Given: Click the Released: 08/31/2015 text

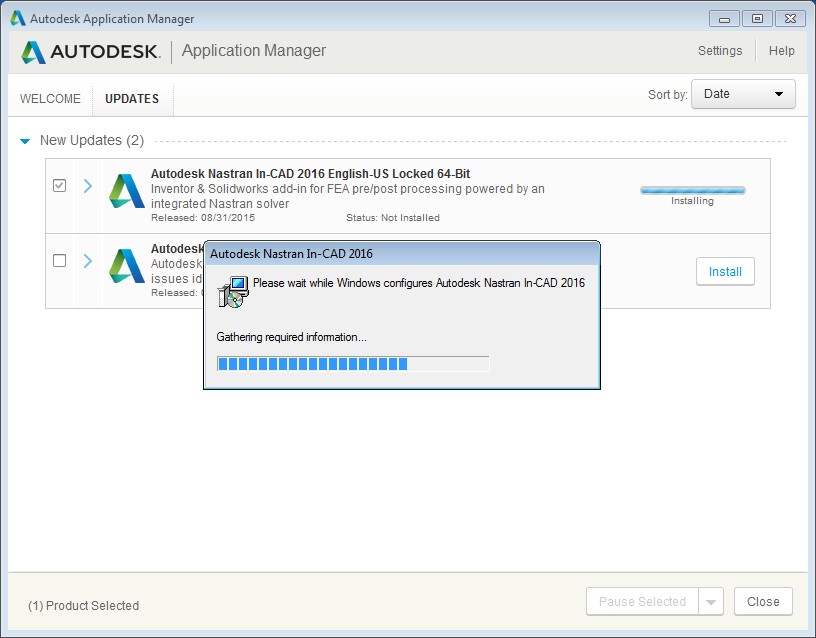Looking at the screenshot, I should pyautogui.click(x=203, y=218).
